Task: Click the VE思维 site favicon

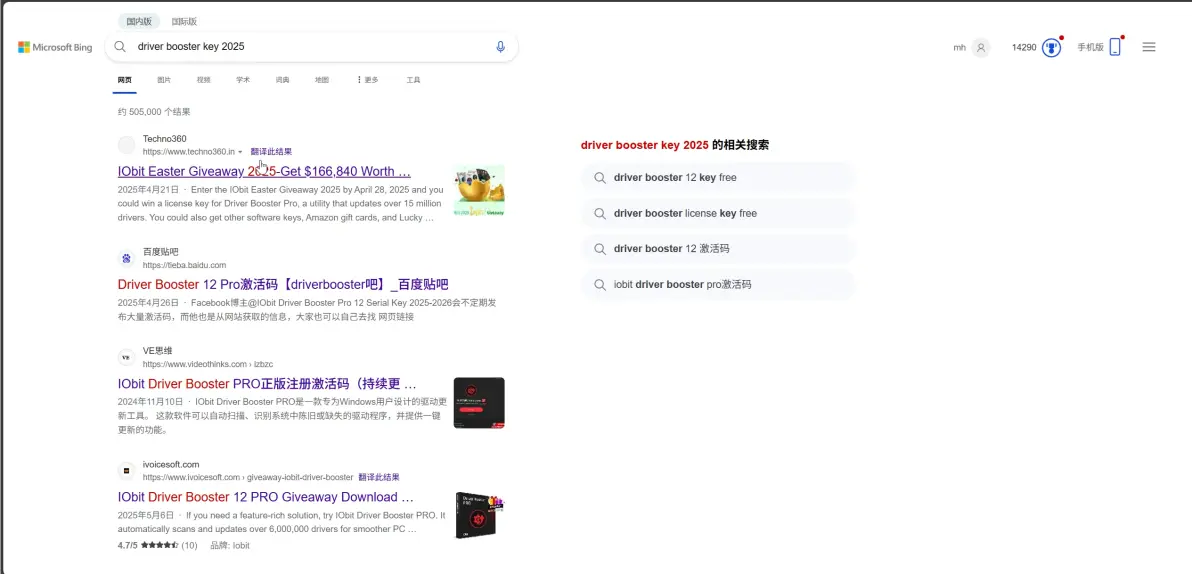Action: pyautogui.click(x=127, y=357)
